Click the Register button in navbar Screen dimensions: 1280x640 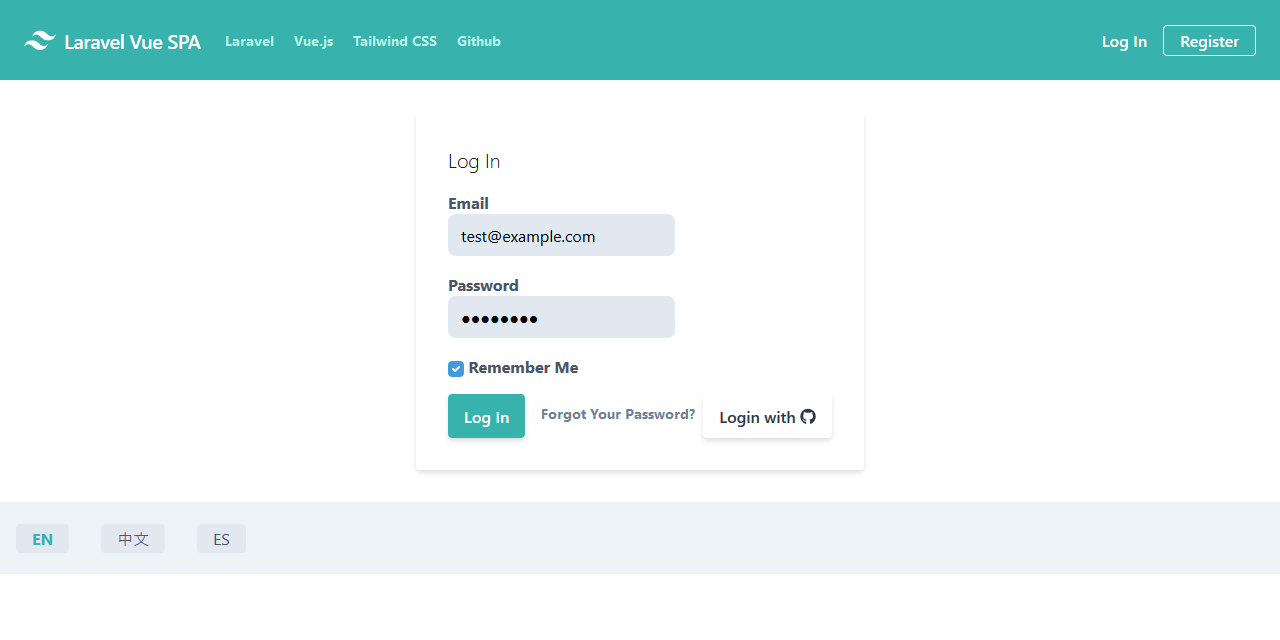[x=1209, y=40]
